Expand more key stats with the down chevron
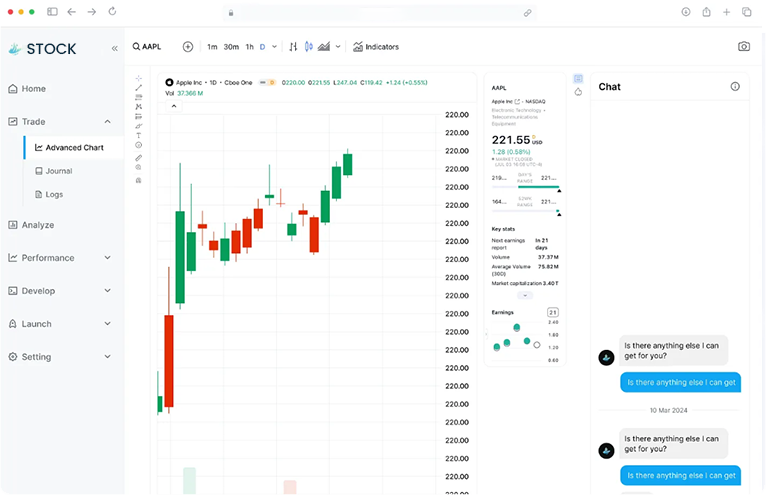Screen dimensions: 766x495 525,295
